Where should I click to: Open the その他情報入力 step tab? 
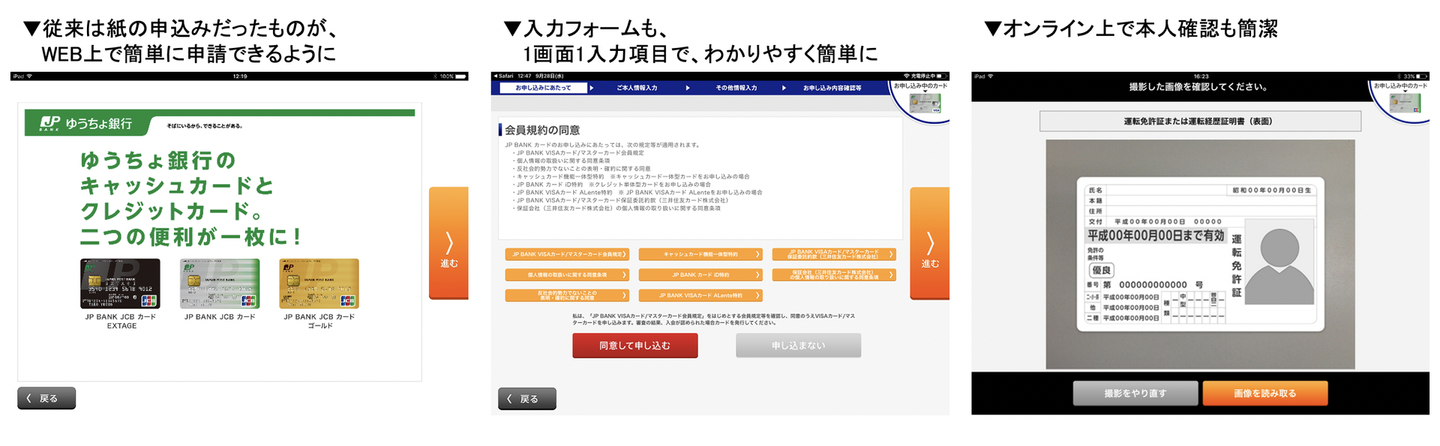[735, 88]
